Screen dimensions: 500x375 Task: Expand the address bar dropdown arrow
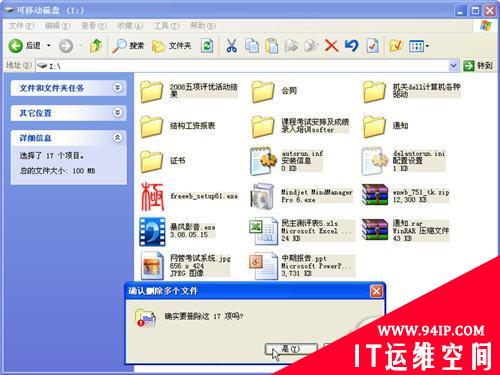tap(453, 66)
